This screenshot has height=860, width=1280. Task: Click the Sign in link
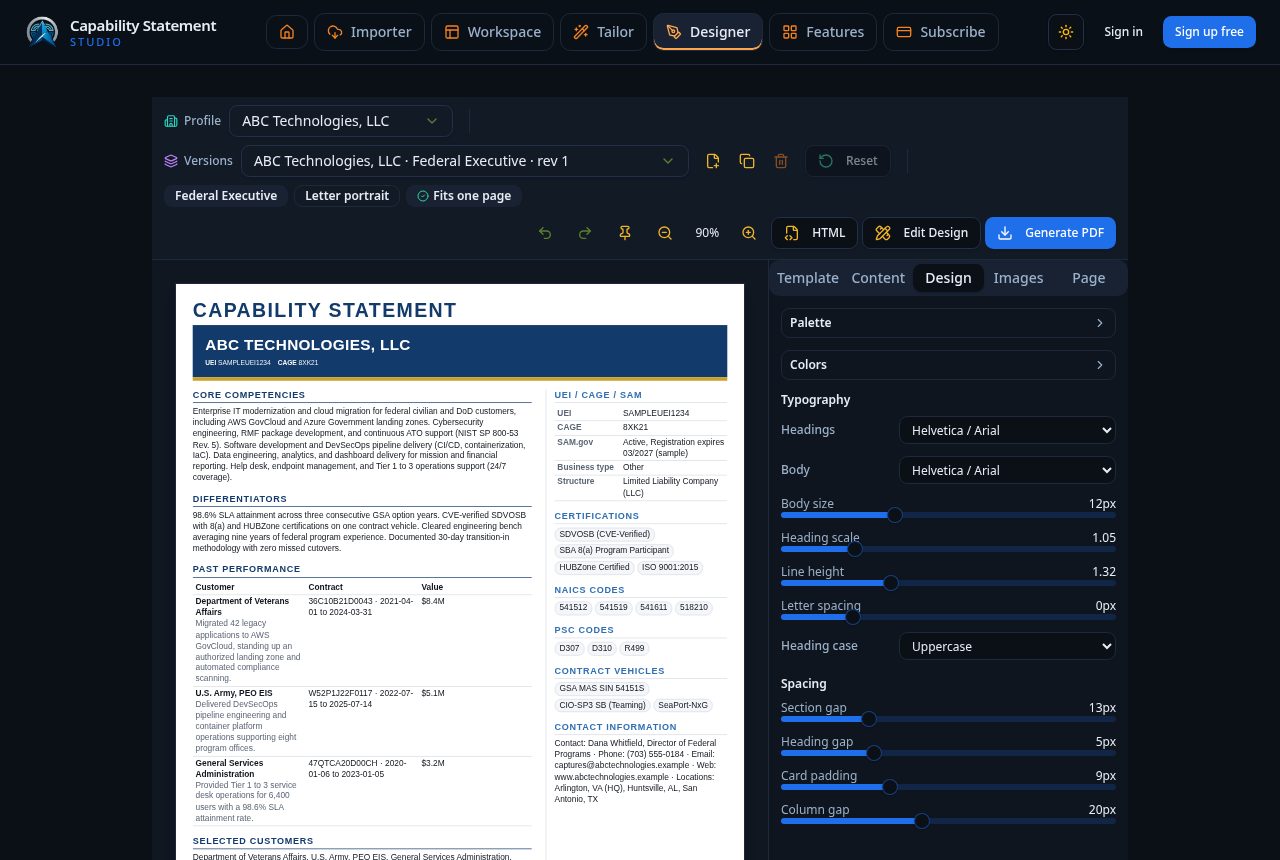pos(1123,32)
